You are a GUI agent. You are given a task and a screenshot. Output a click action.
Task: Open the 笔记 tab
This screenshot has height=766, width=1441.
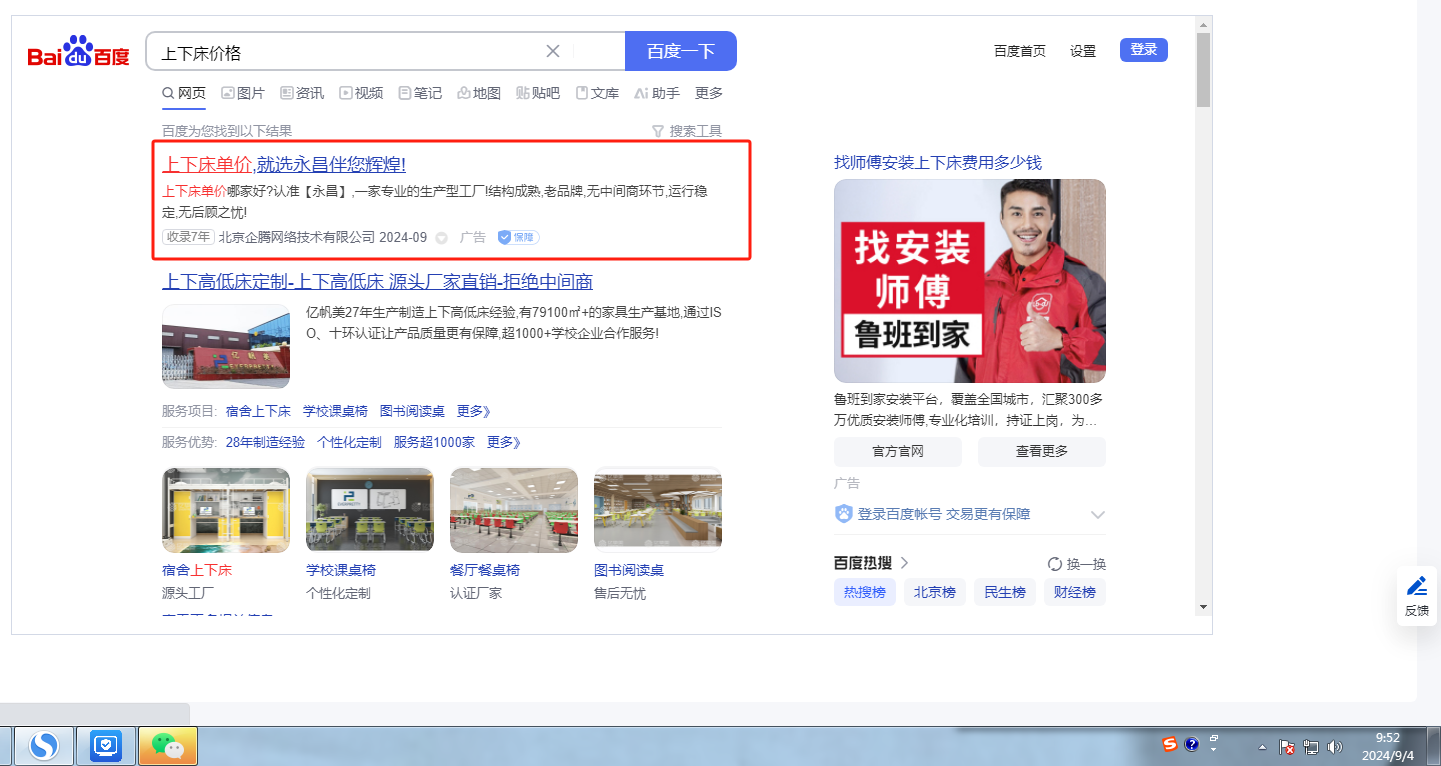click(420, 93)
